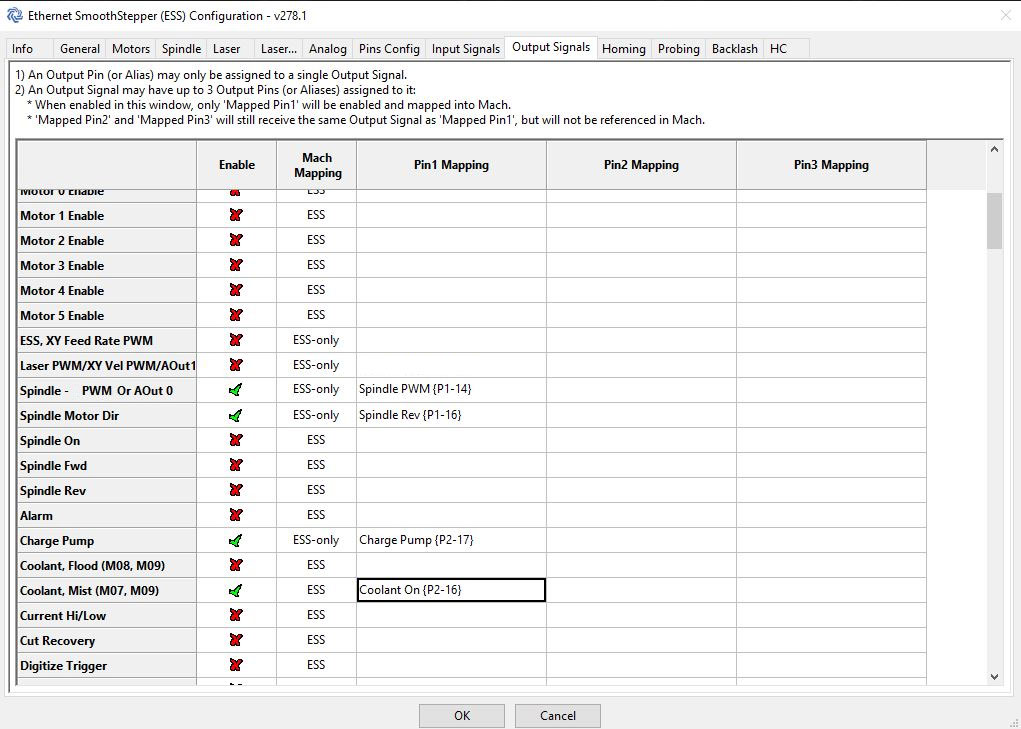Image resolution: width=1021 pixels, height=729 pixels.
Task: Select the 'Spindle Rev {P1-16}' mapping cell
Action: [x=451, y=415]
